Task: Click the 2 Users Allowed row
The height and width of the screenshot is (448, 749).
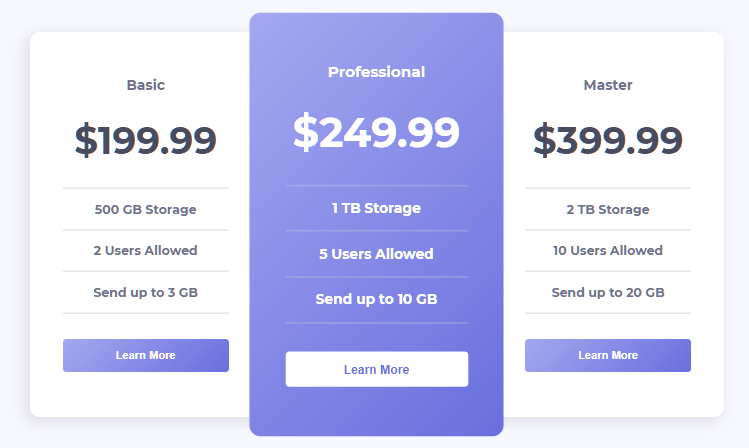Action: click(146, 251)
